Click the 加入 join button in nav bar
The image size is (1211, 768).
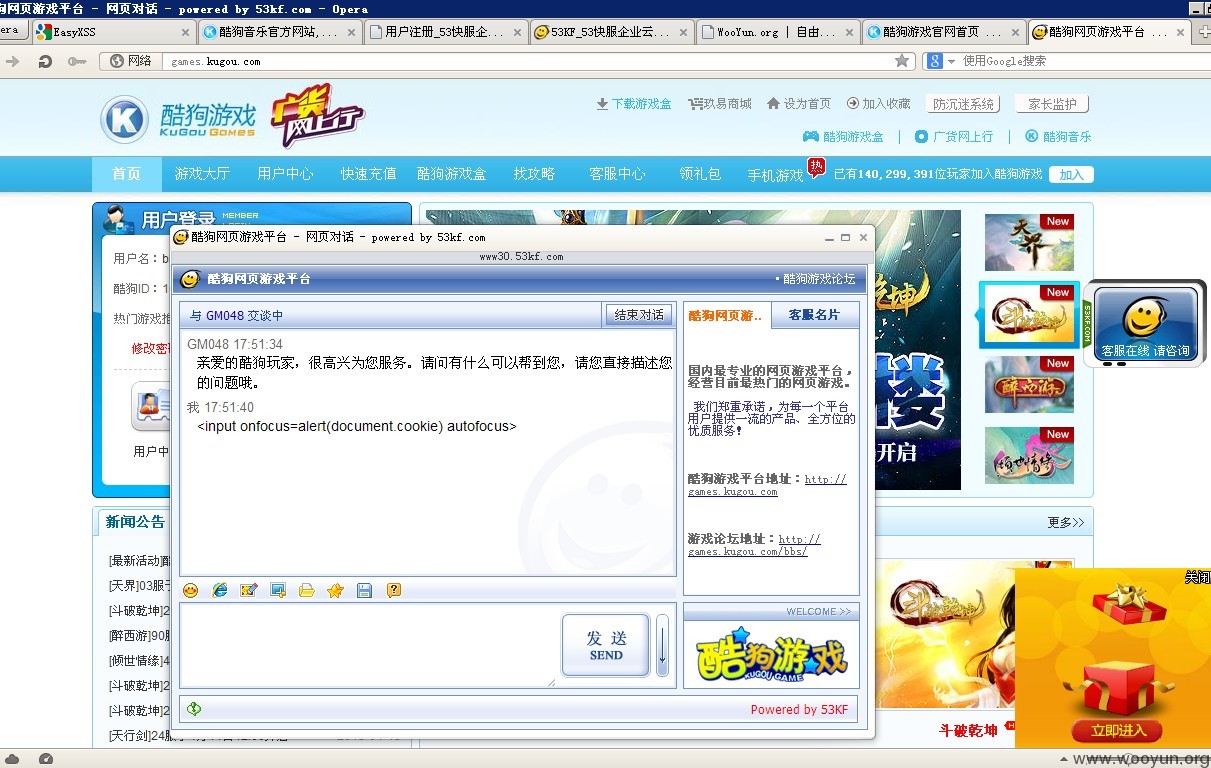[x=1071, y=174]
